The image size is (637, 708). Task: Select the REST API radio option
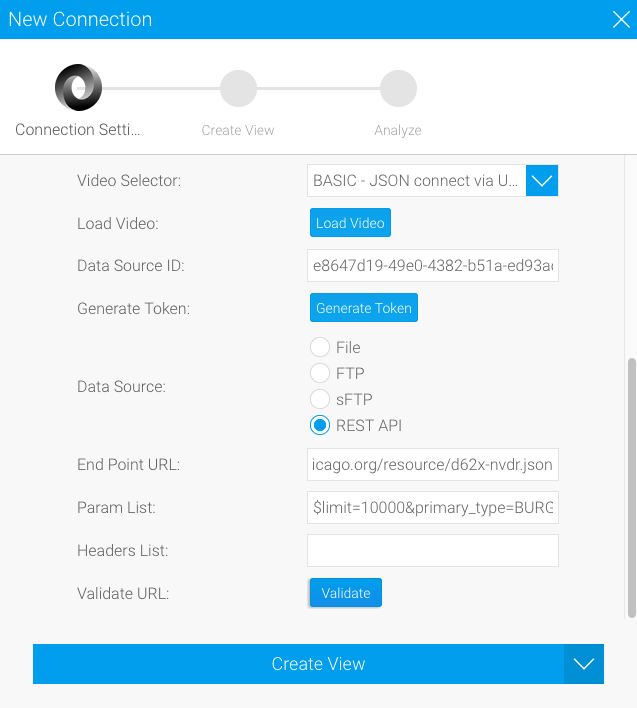320,425
